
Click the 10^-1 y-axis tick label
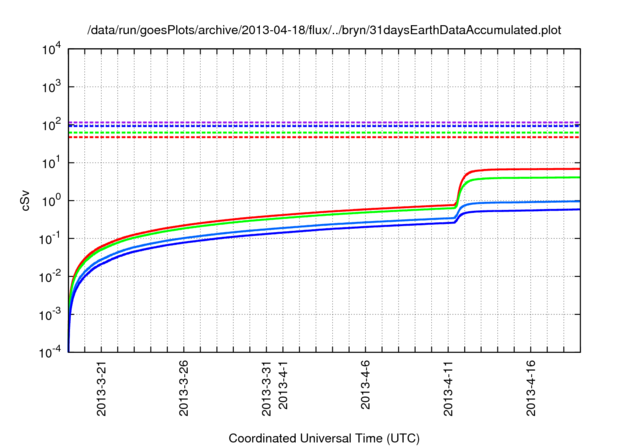pos(51,239)
